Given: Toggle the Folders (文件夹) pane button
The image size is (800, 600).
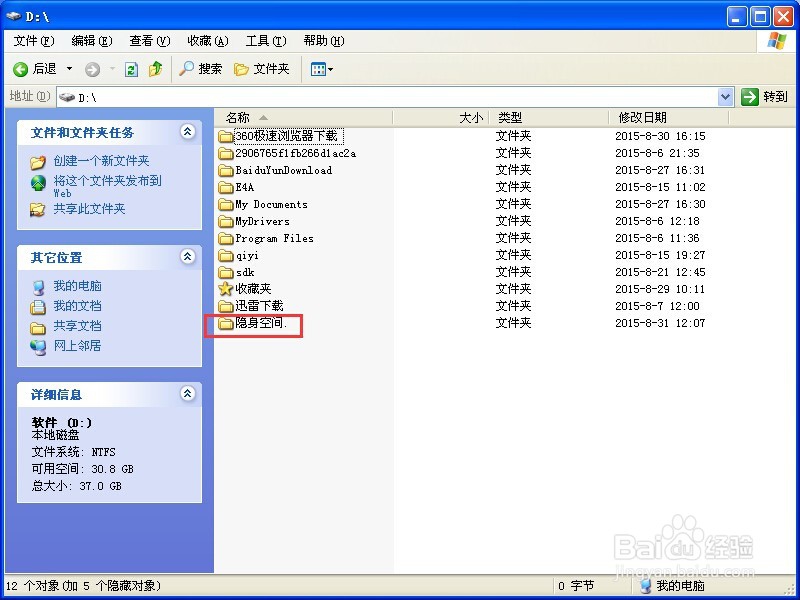Looking at the screenshot, I should pos(262,69).
